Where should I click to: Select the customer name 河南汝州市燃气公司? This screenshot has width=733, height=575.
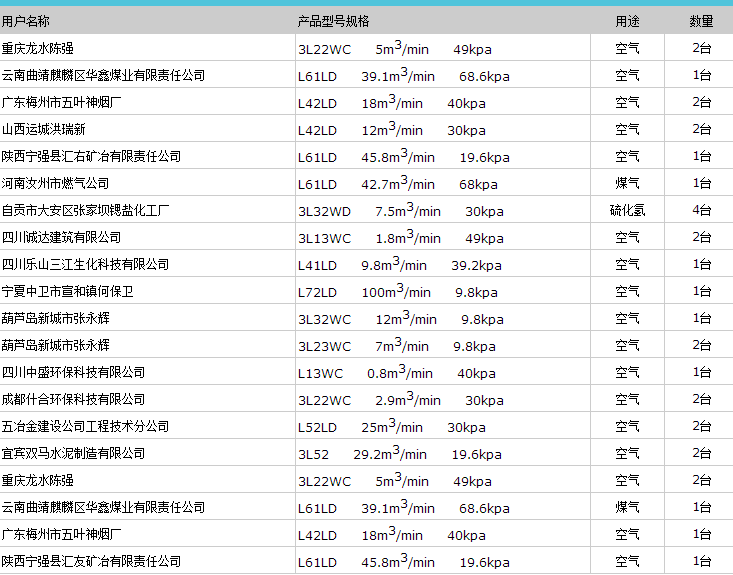click(55, 183)
